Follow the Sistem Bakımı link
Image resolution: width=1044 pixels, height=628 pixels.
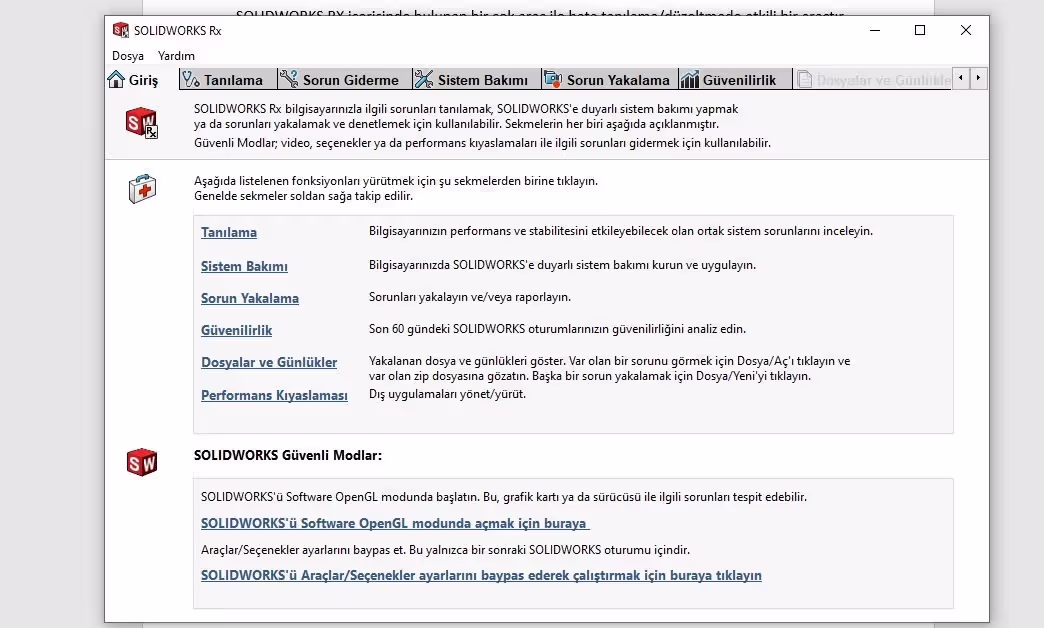coord(244,266)
